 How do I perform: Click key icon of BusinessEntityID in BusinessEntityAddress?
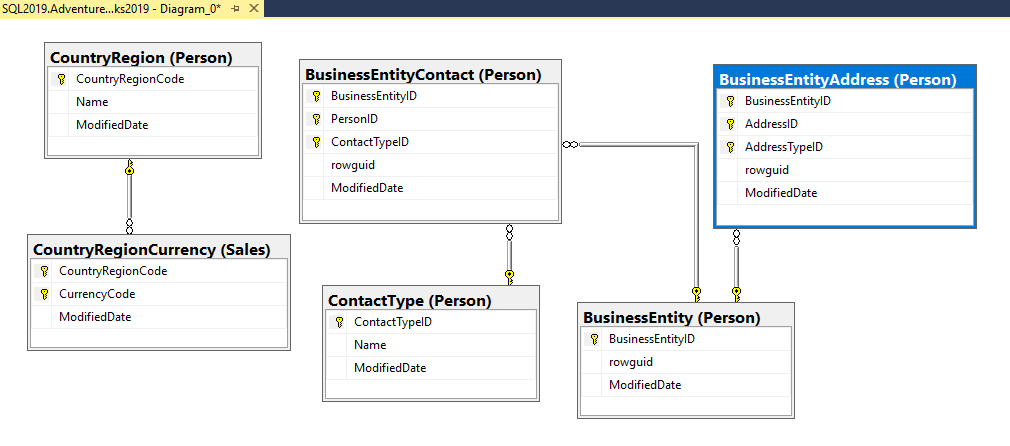(730, 101)
